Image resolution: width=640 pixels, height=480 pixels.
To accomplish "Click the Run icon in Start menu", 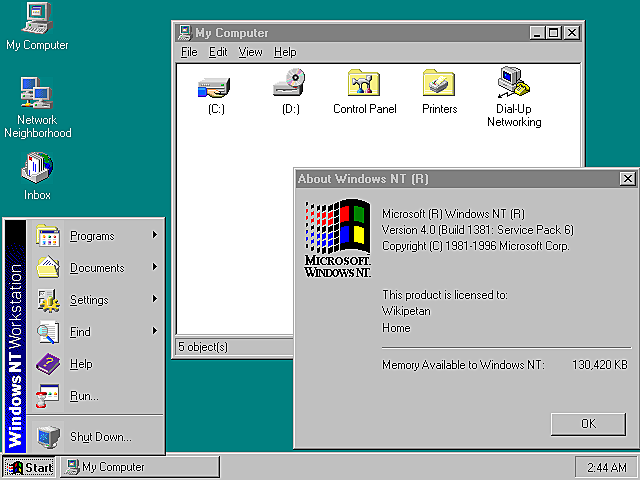I will [48, 396].
